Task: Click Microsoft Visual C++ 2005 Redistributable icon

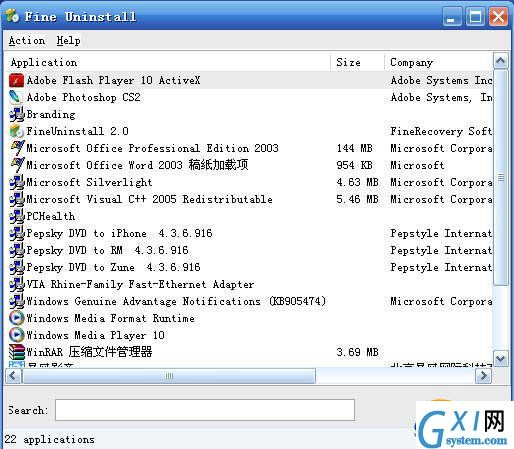Action: 16,199
